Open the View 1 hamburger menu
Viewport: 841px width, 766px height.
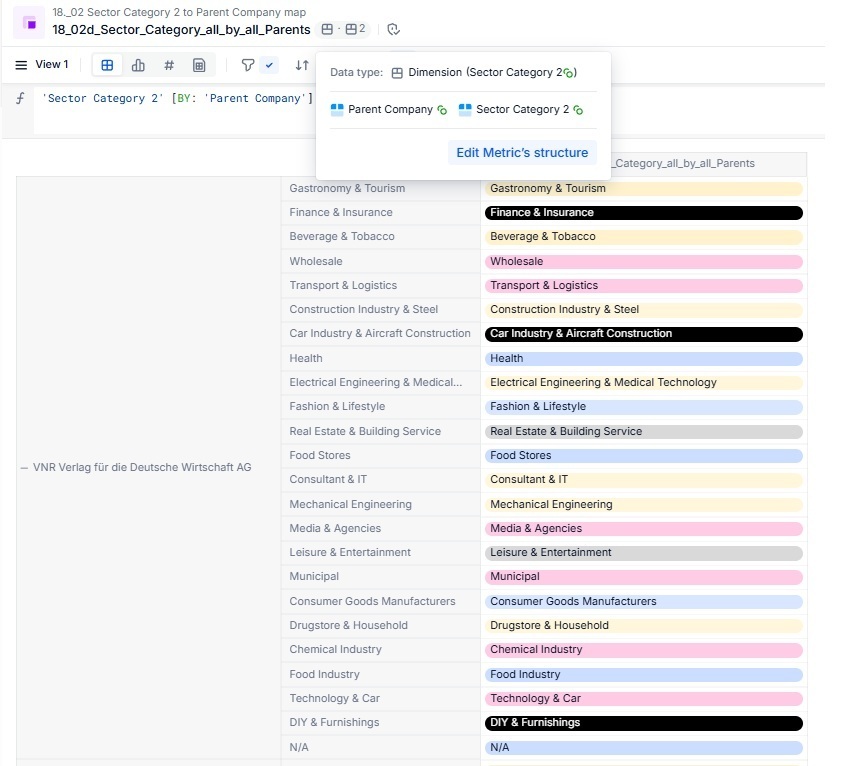21,65
